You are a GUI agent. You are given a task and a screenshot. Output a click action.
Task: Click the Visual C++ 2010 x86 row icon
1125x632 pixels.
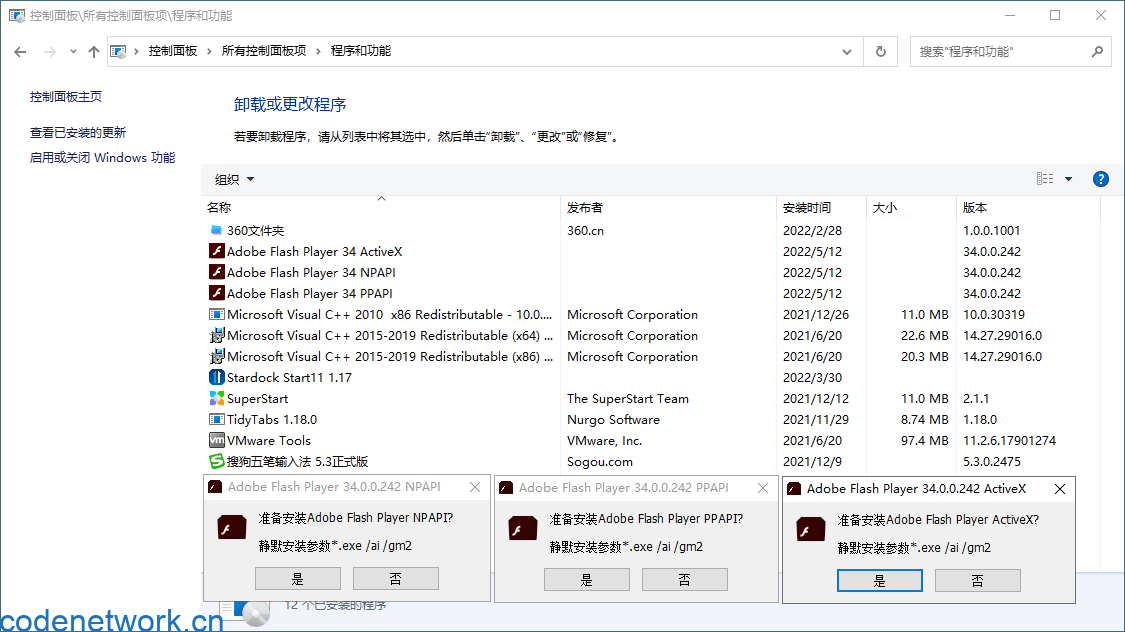[217, 314]
